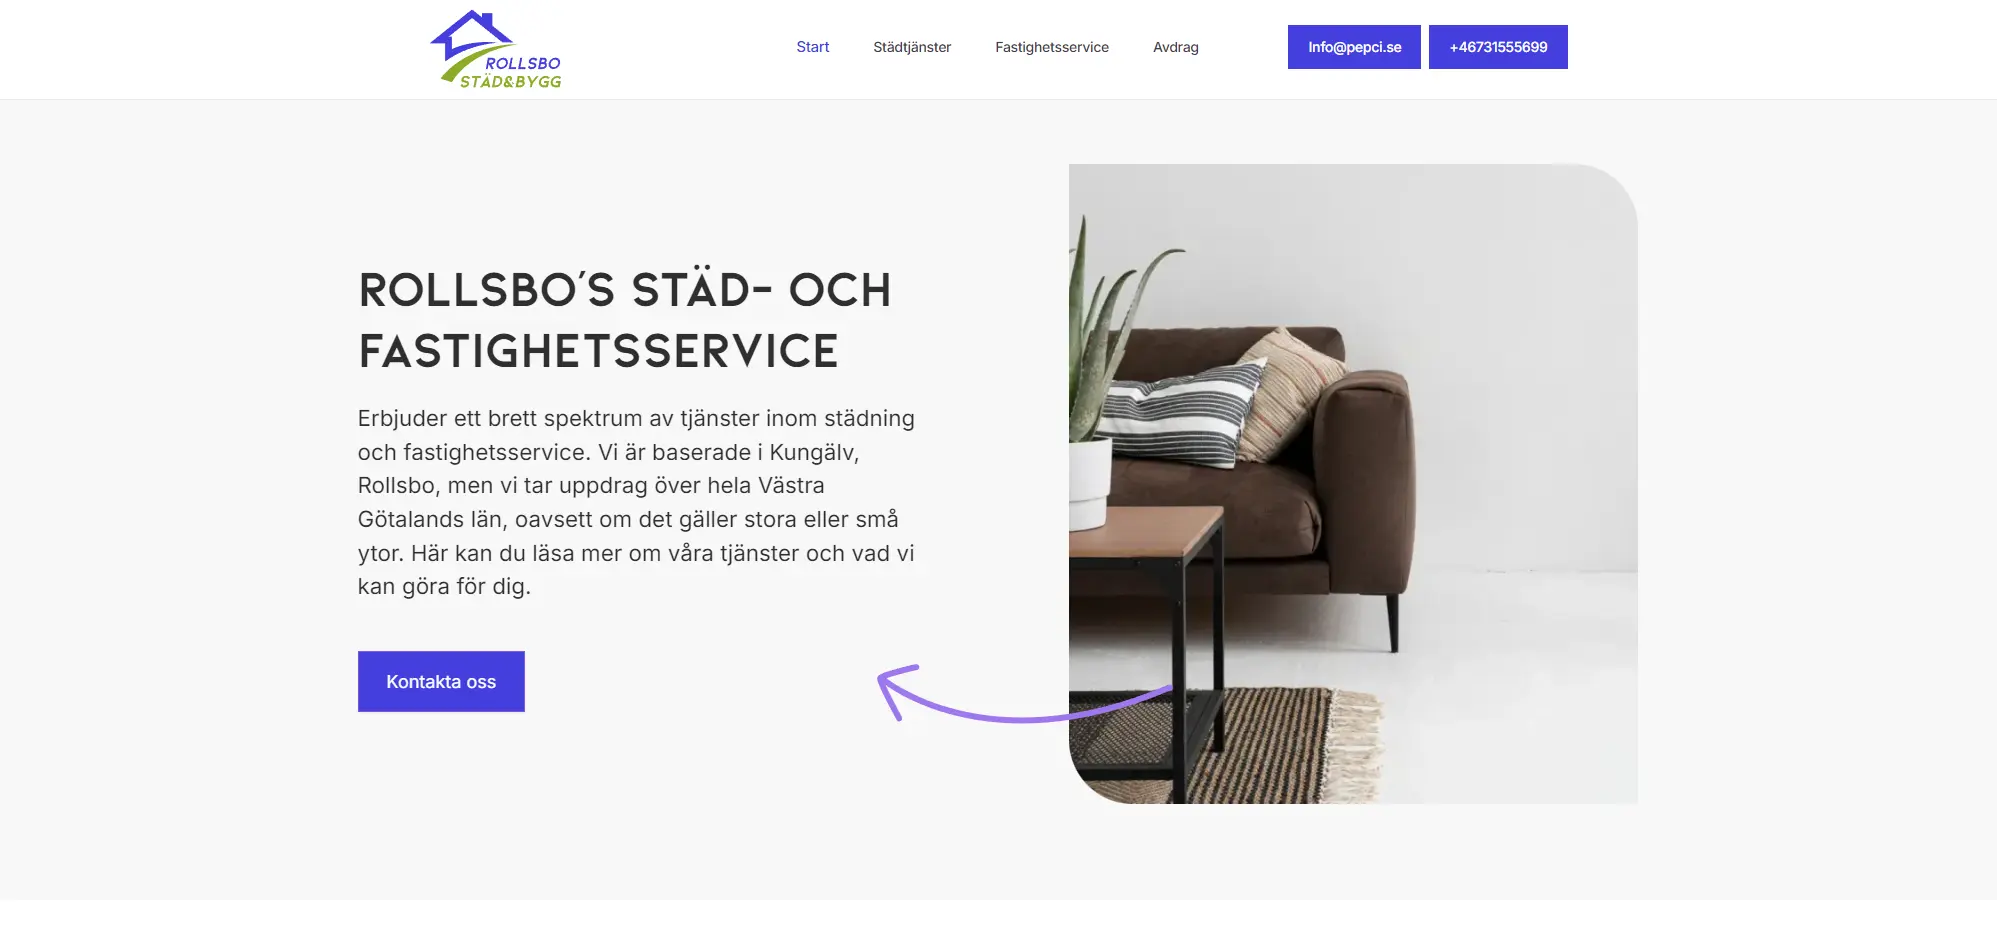The height and width of the screenshot is (931, 1997).
Task: Go to Städtjänster page
Action: coord(911,47)
